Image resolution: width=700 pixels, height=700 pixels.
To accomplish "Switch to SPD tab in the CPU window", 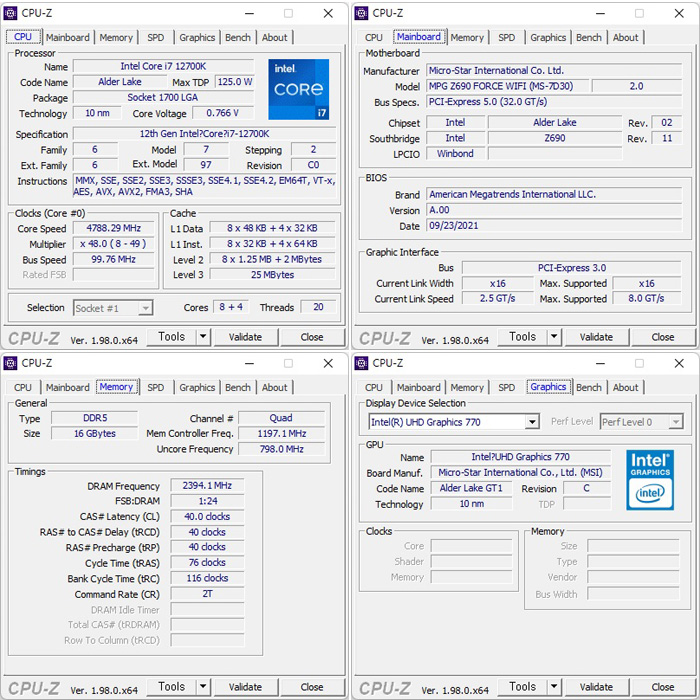I will (x=156, y=38).
